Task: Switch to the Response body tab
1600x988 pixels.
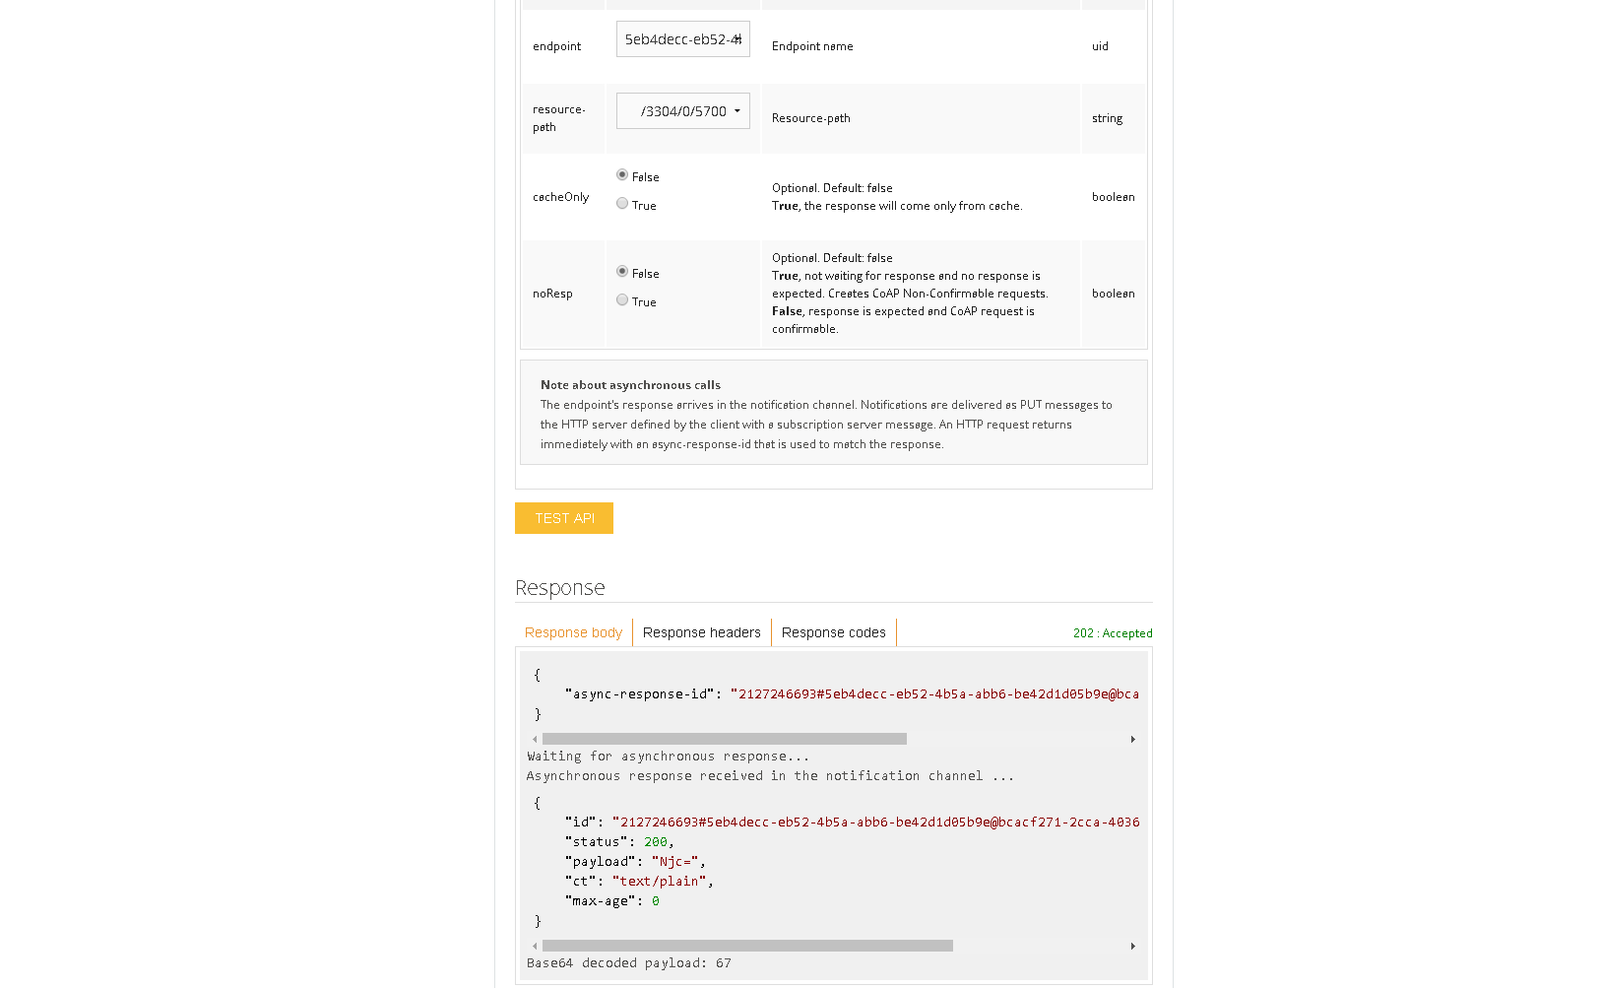Action: click(x=573, y=632)
